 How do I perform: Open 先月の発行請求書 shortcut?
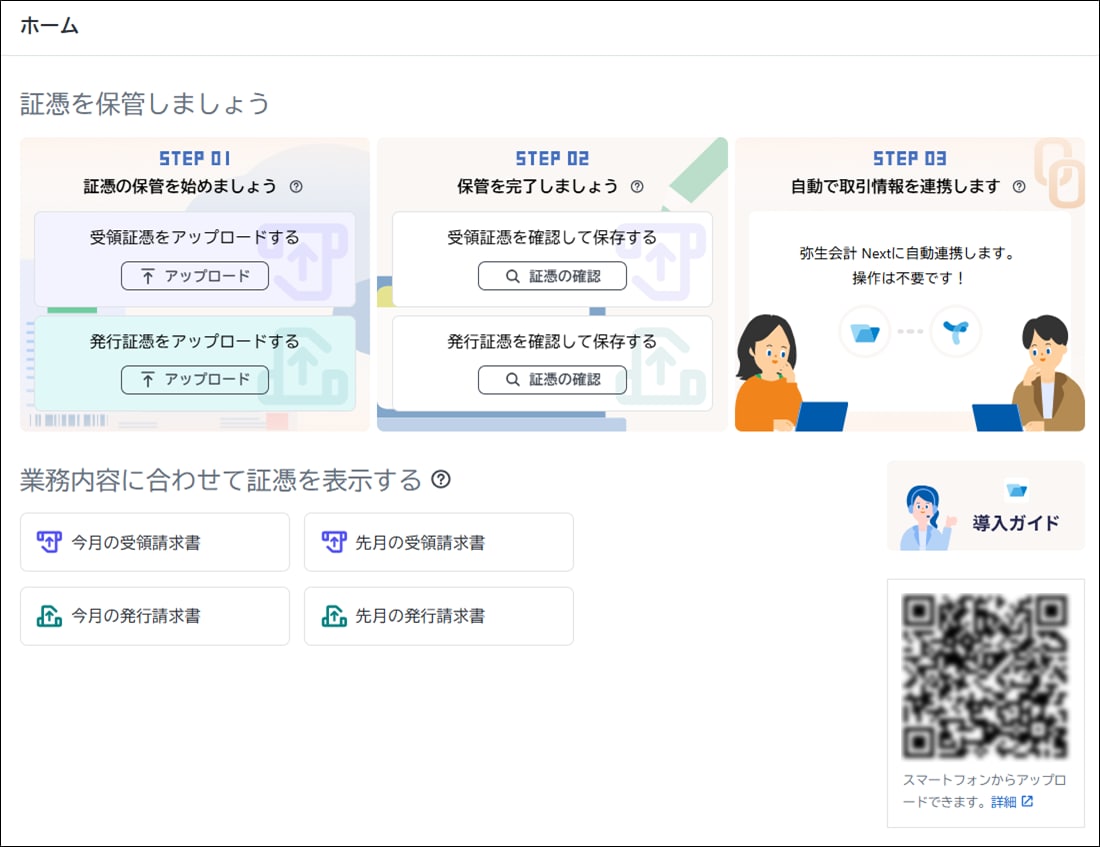click(439, 616)
